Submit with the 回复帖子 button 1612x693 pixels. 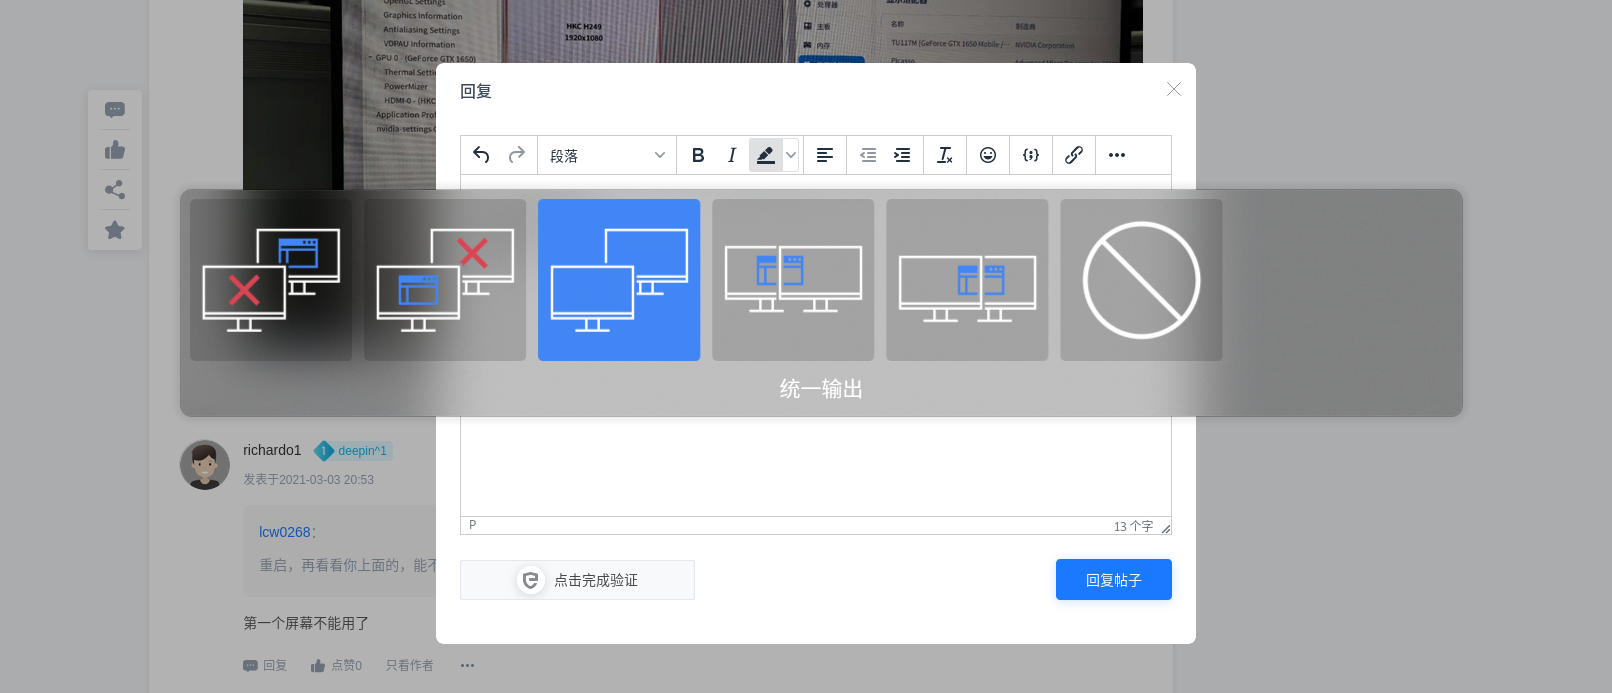pos(1114,580)
